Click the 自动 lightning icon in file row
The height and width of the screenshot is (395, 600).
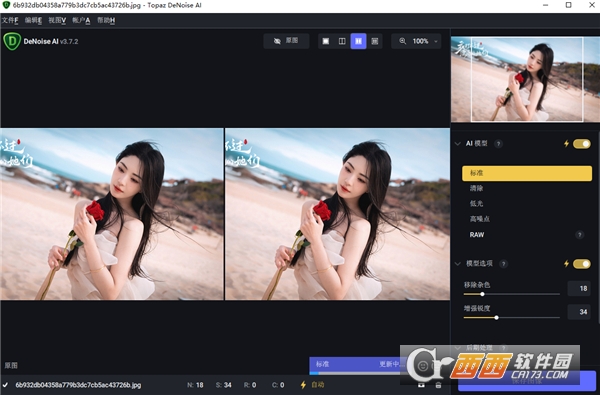click(x=303, y=385)
